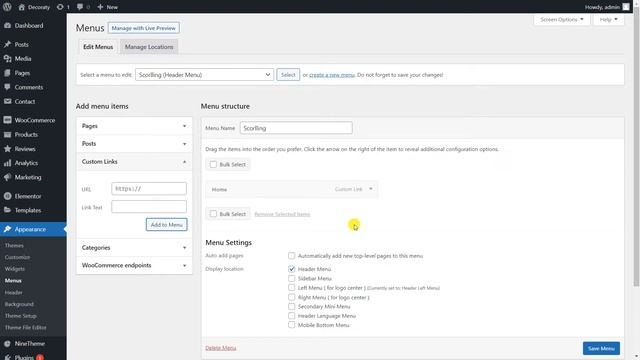Click Remove Selected Items link
The width and height of the screenshot is (640, 360).
coord(282,214)
